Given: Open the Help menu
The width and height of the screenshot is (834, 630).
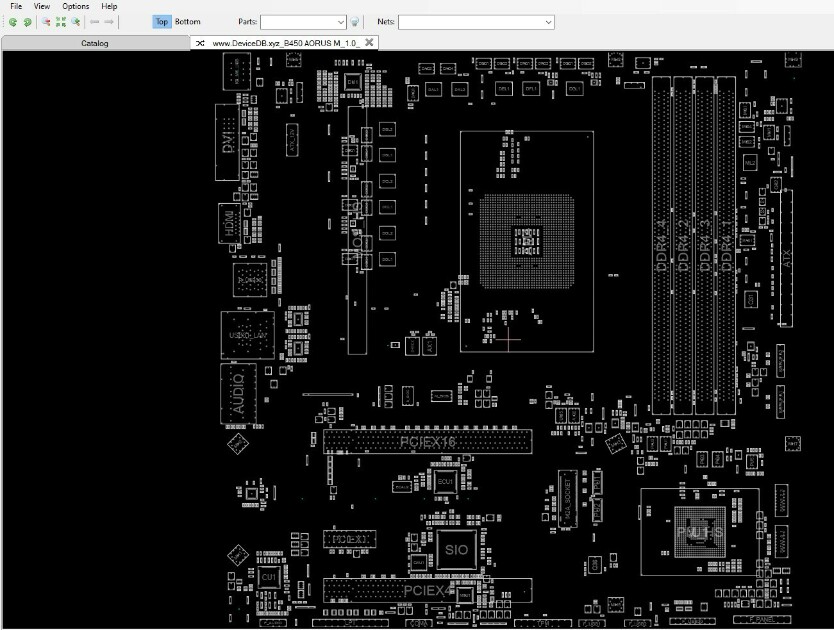Looking at the screenshot, I should click(109, 6).
